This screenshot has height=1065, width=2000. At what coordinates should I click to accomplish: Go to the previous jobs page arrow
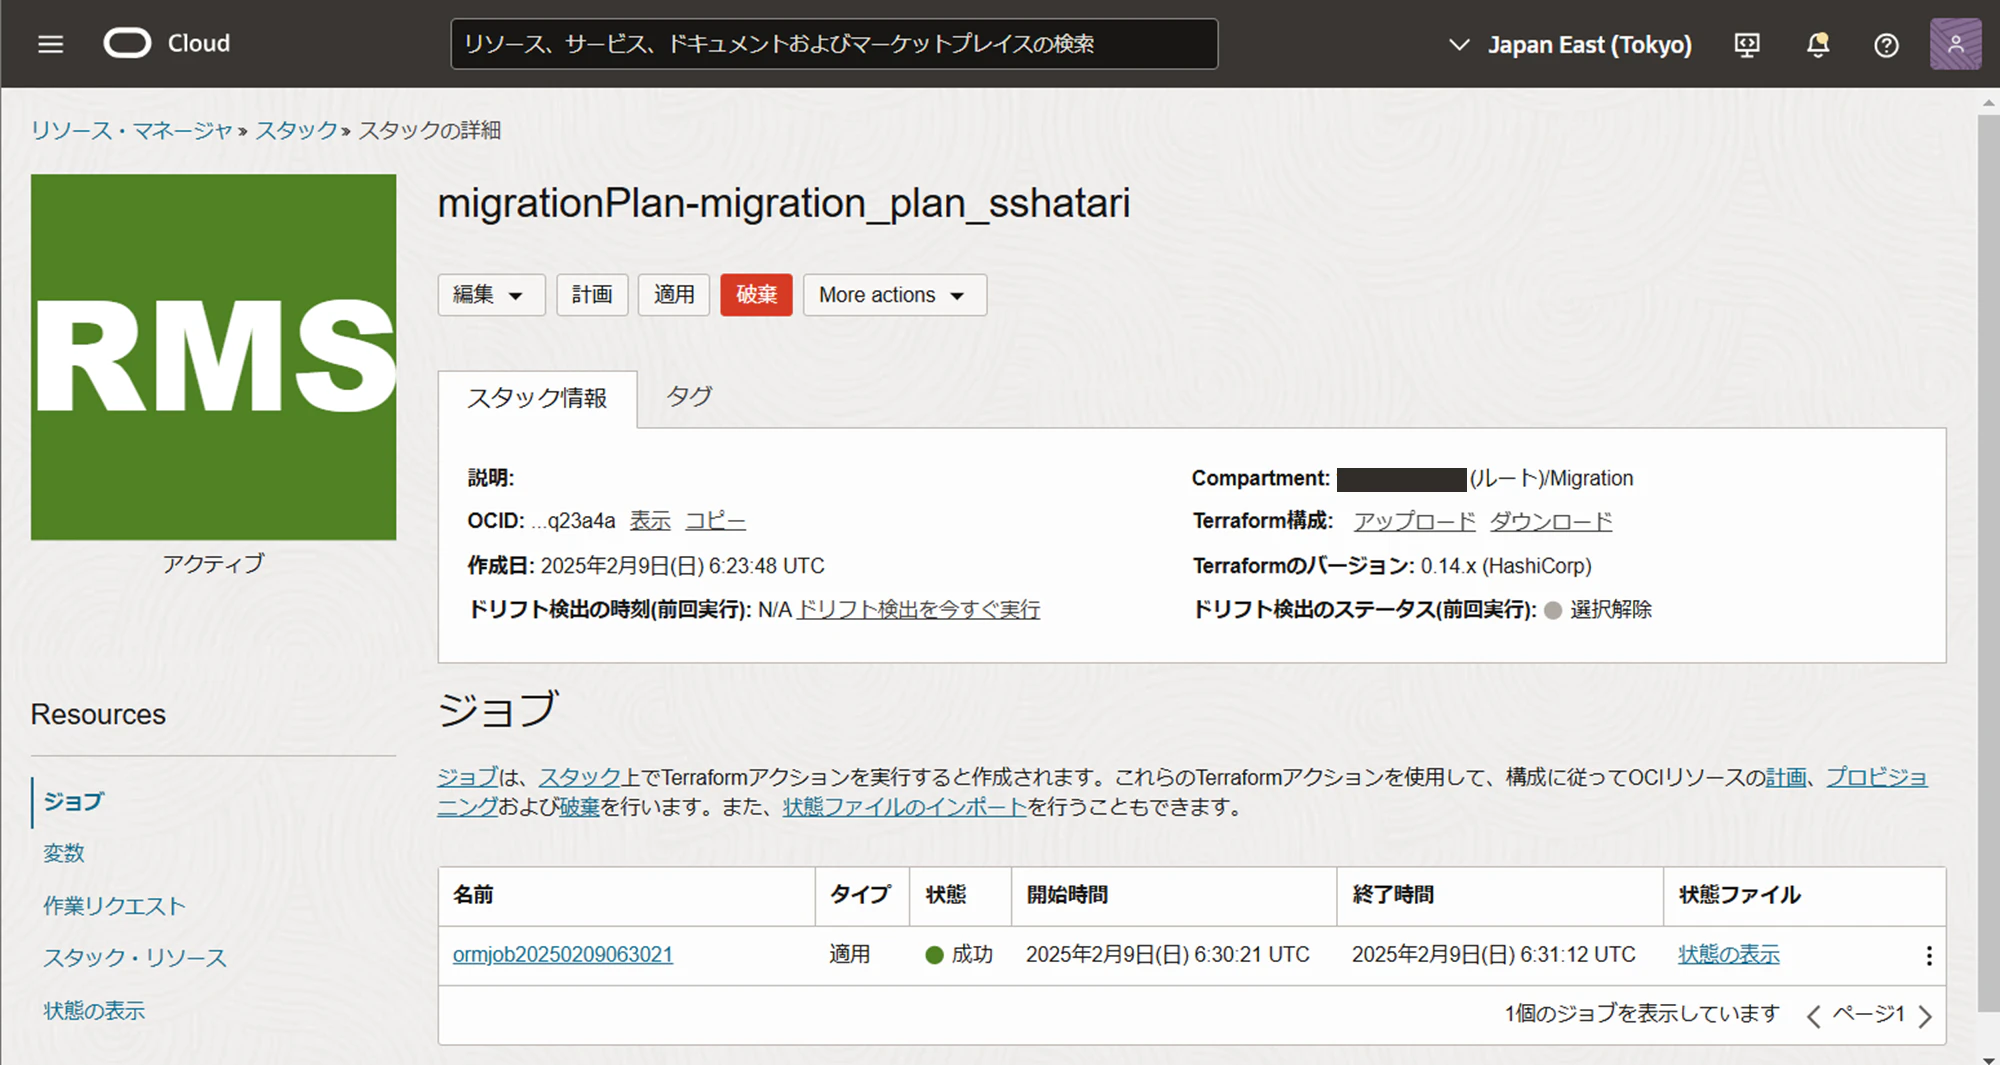pos(1813,1017)
